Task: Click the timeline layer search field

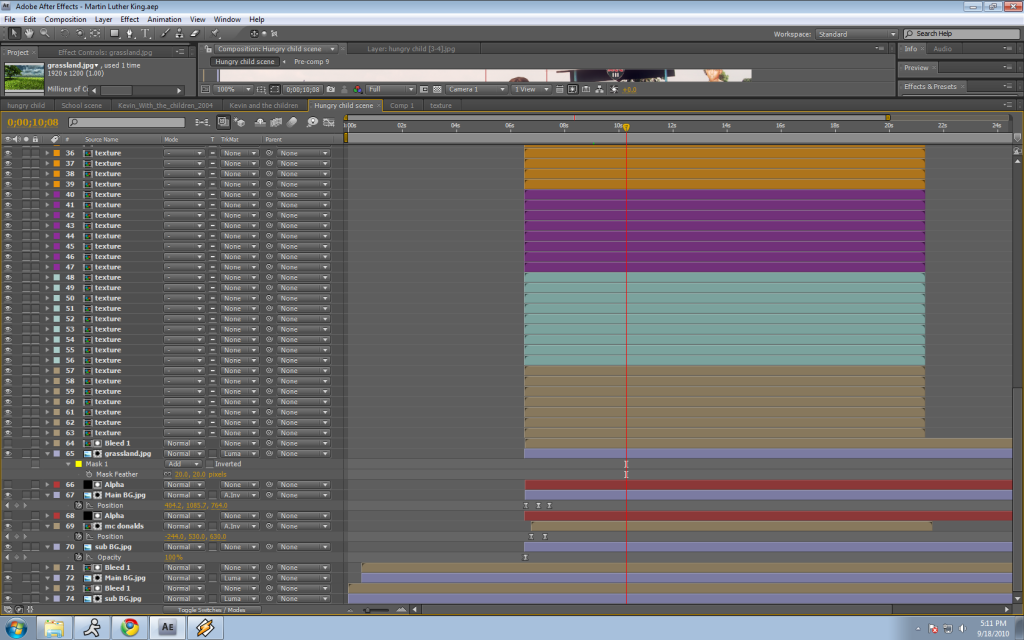Action: pyautogui.click(x=128, y=122)
